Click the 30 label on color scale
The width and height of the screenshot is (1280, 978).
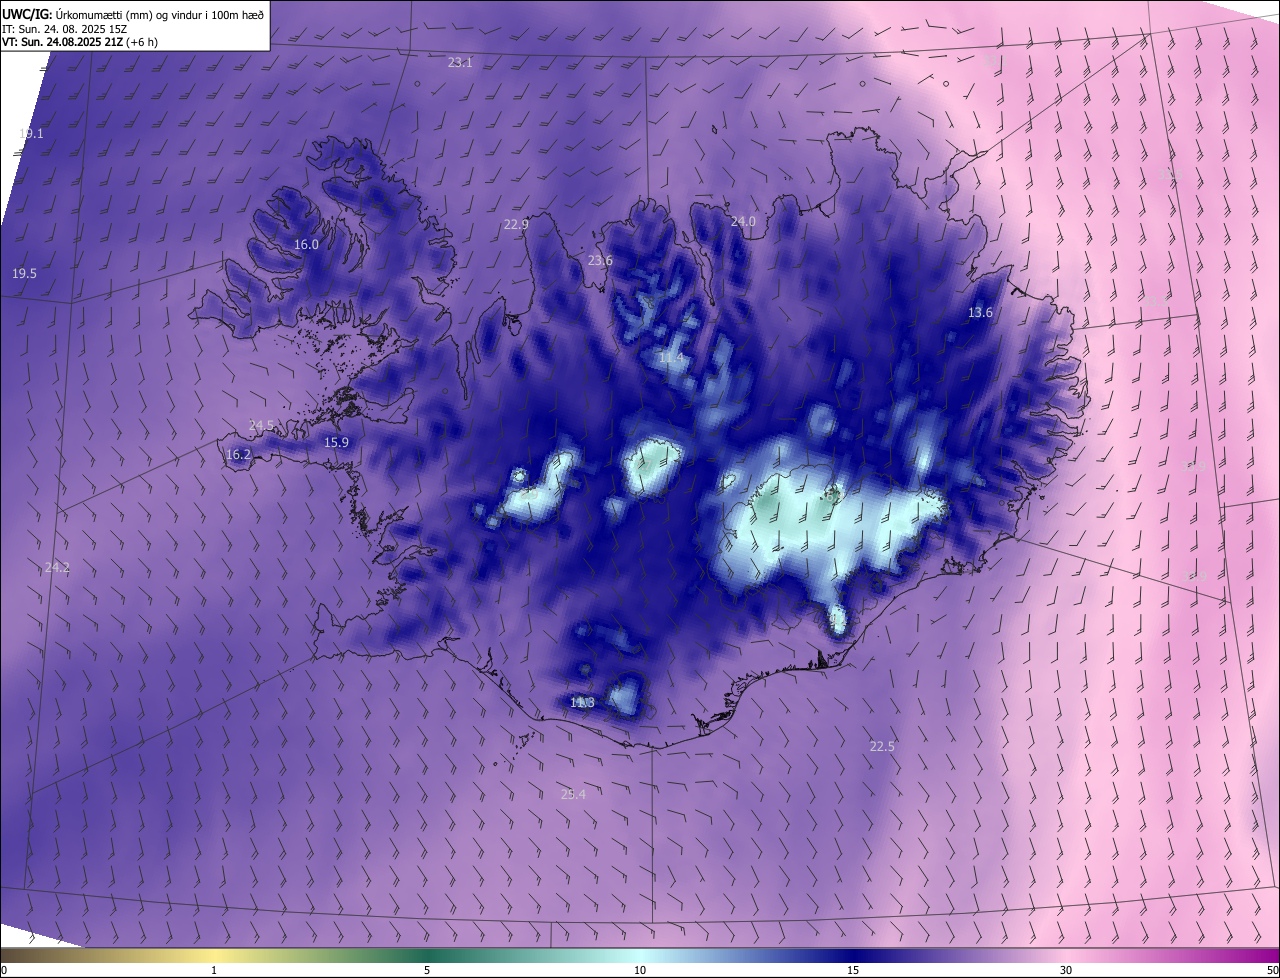coord(1066,970)
